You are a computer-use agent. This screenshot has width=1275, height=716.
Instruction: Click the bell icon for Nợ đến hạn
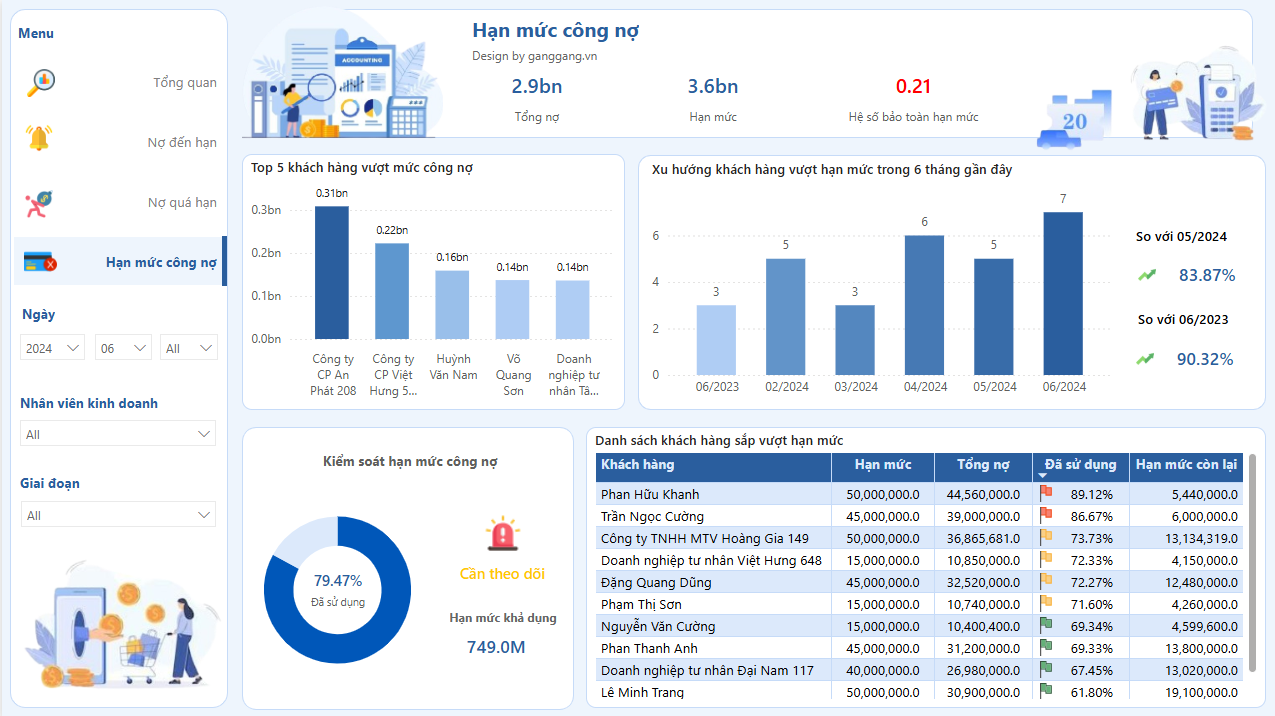tap(39, 139)
